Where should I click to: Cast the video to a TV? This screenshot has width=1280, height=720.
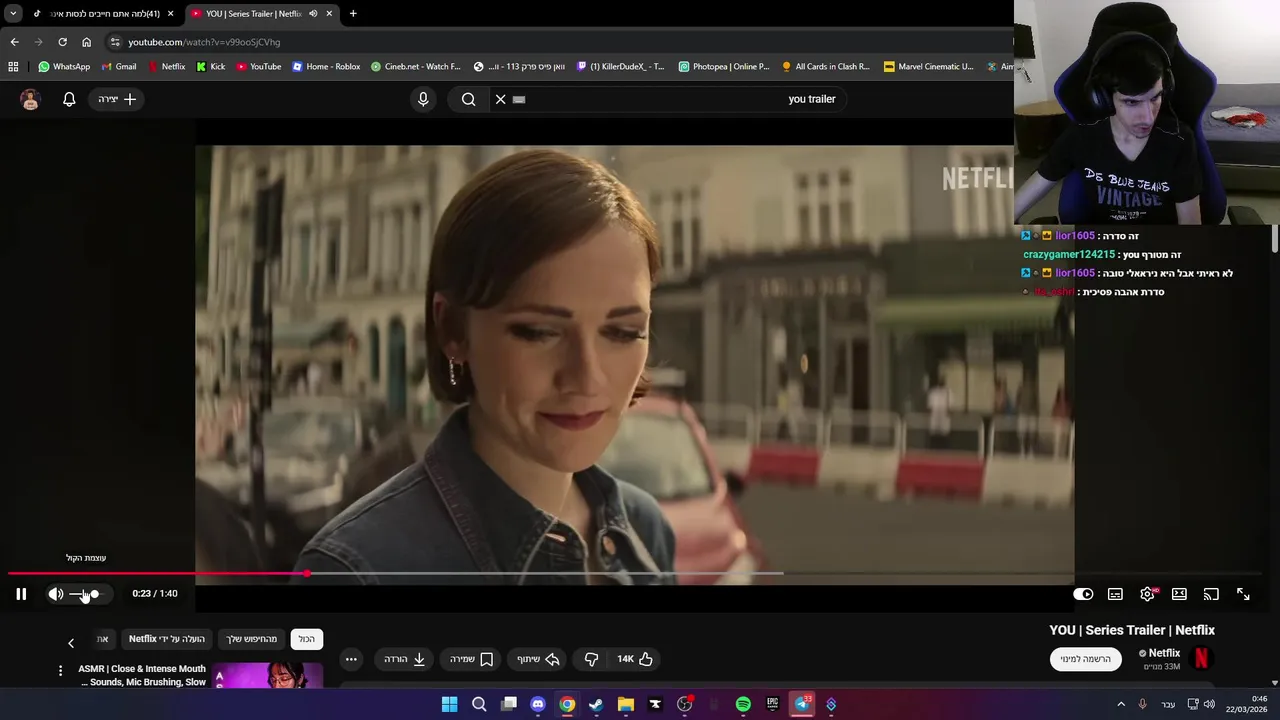tap(1211, 594)
